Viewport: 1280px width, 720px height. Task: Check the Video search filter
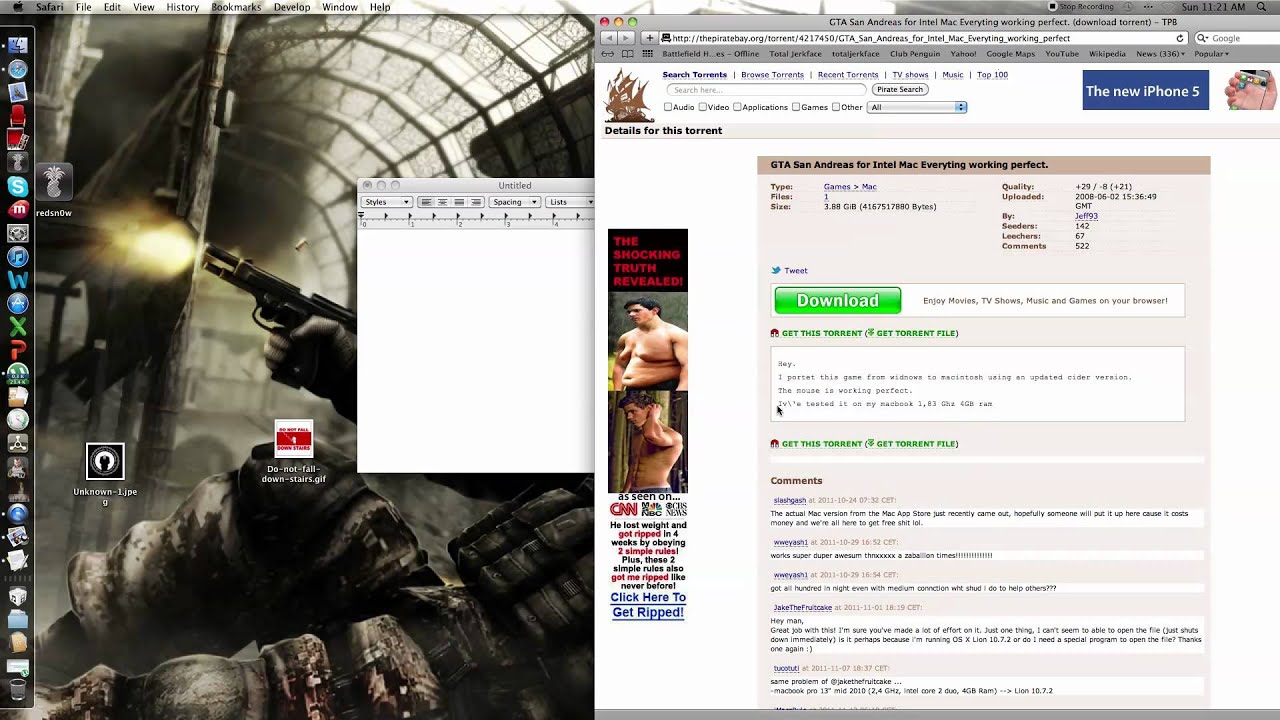point(703,107)
